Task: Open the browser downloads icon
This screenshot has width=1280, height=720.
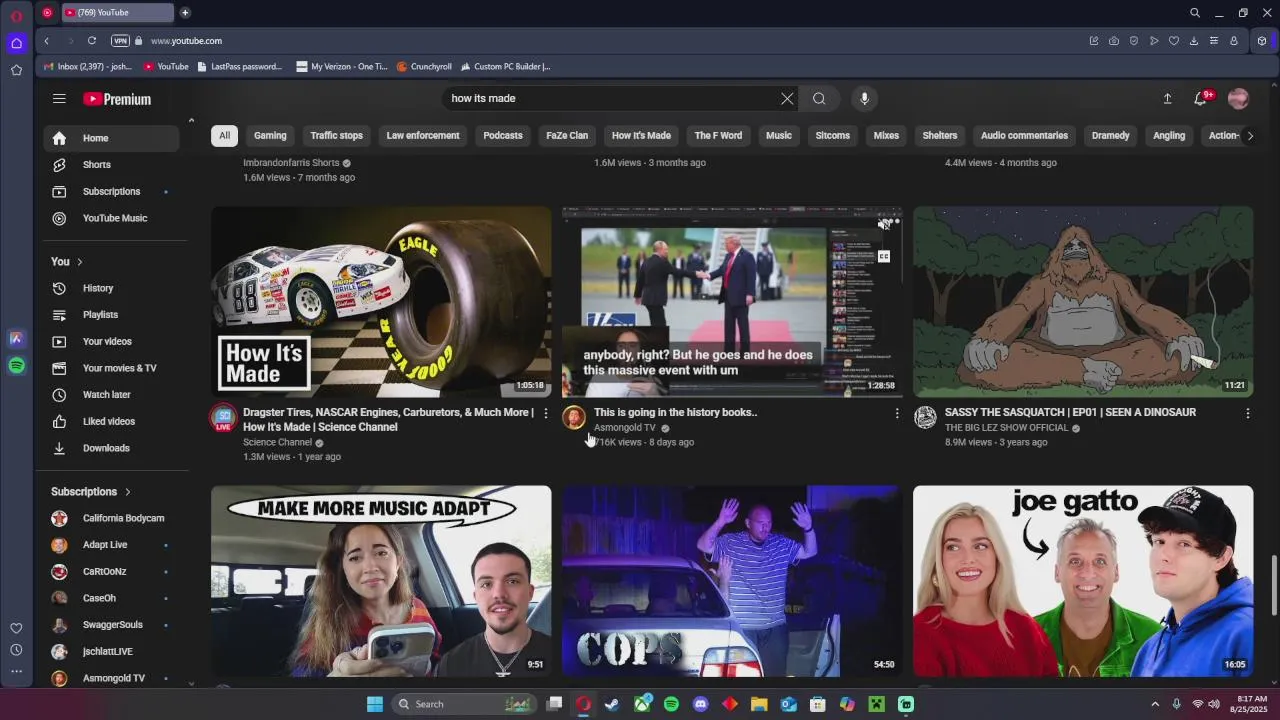Action: (x=1194, y=41)
